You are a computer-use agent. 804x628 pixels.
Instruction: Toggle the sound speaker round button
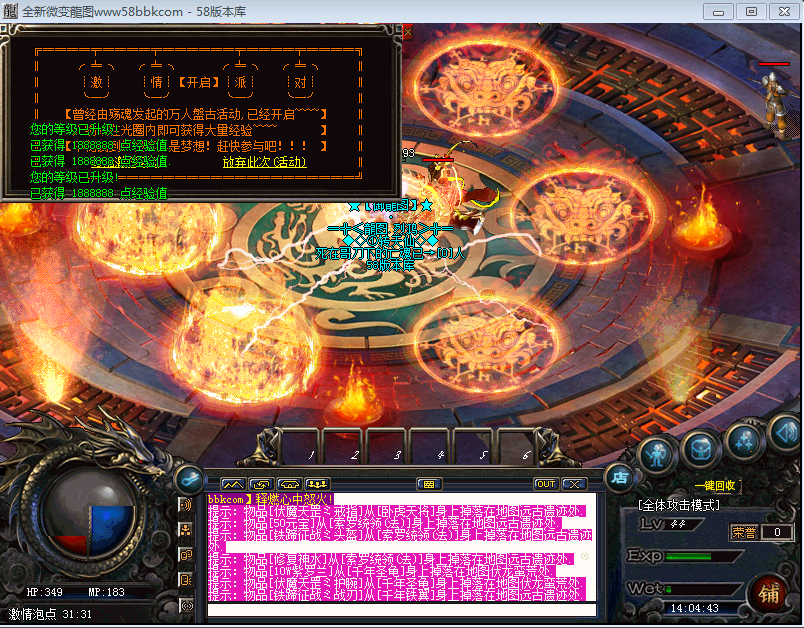coord(788,434)
